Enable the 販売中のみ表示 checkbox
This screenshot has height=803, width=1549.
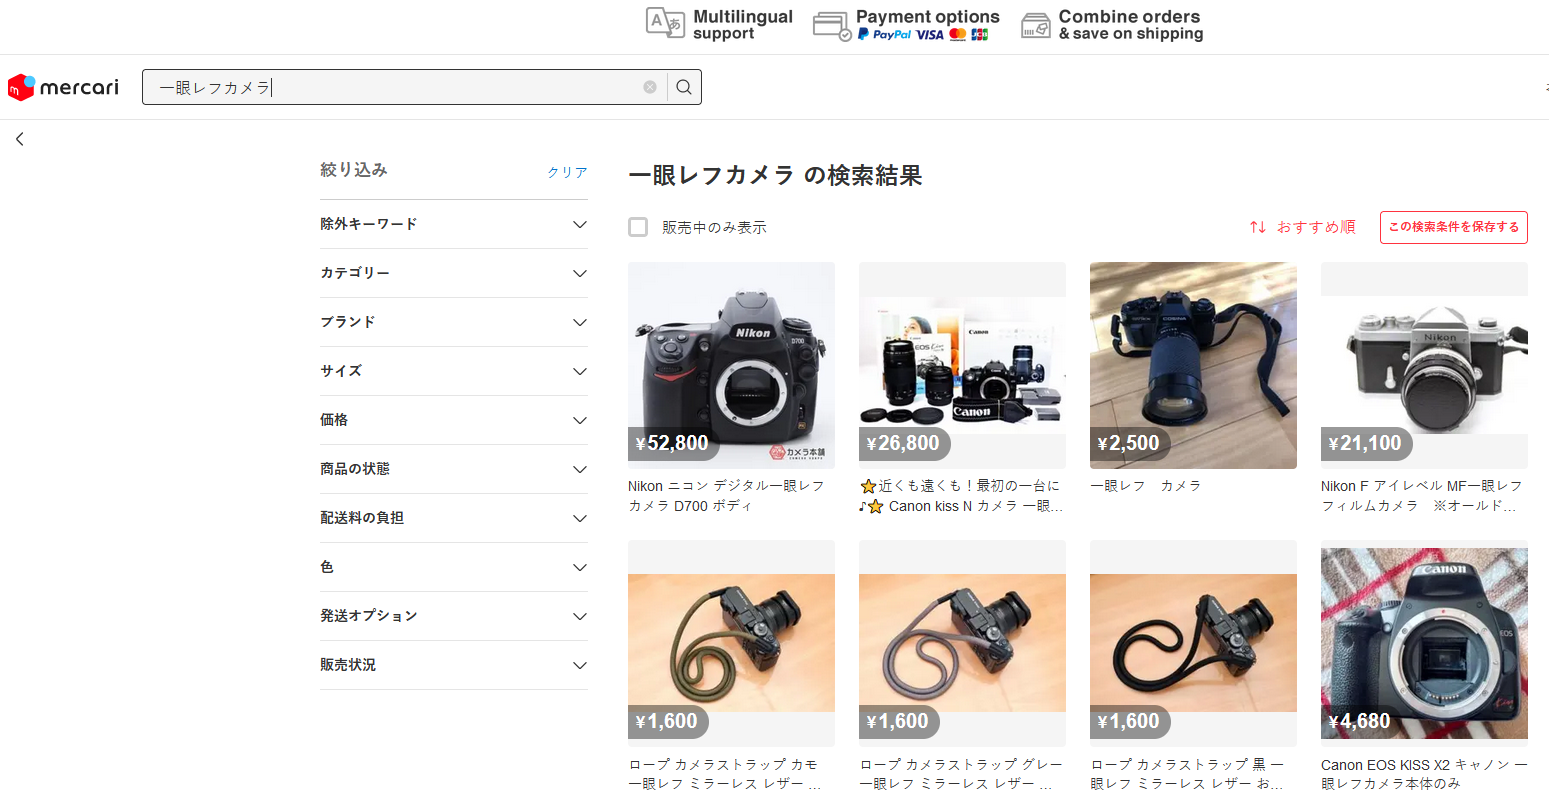click(x=638, y=227)
